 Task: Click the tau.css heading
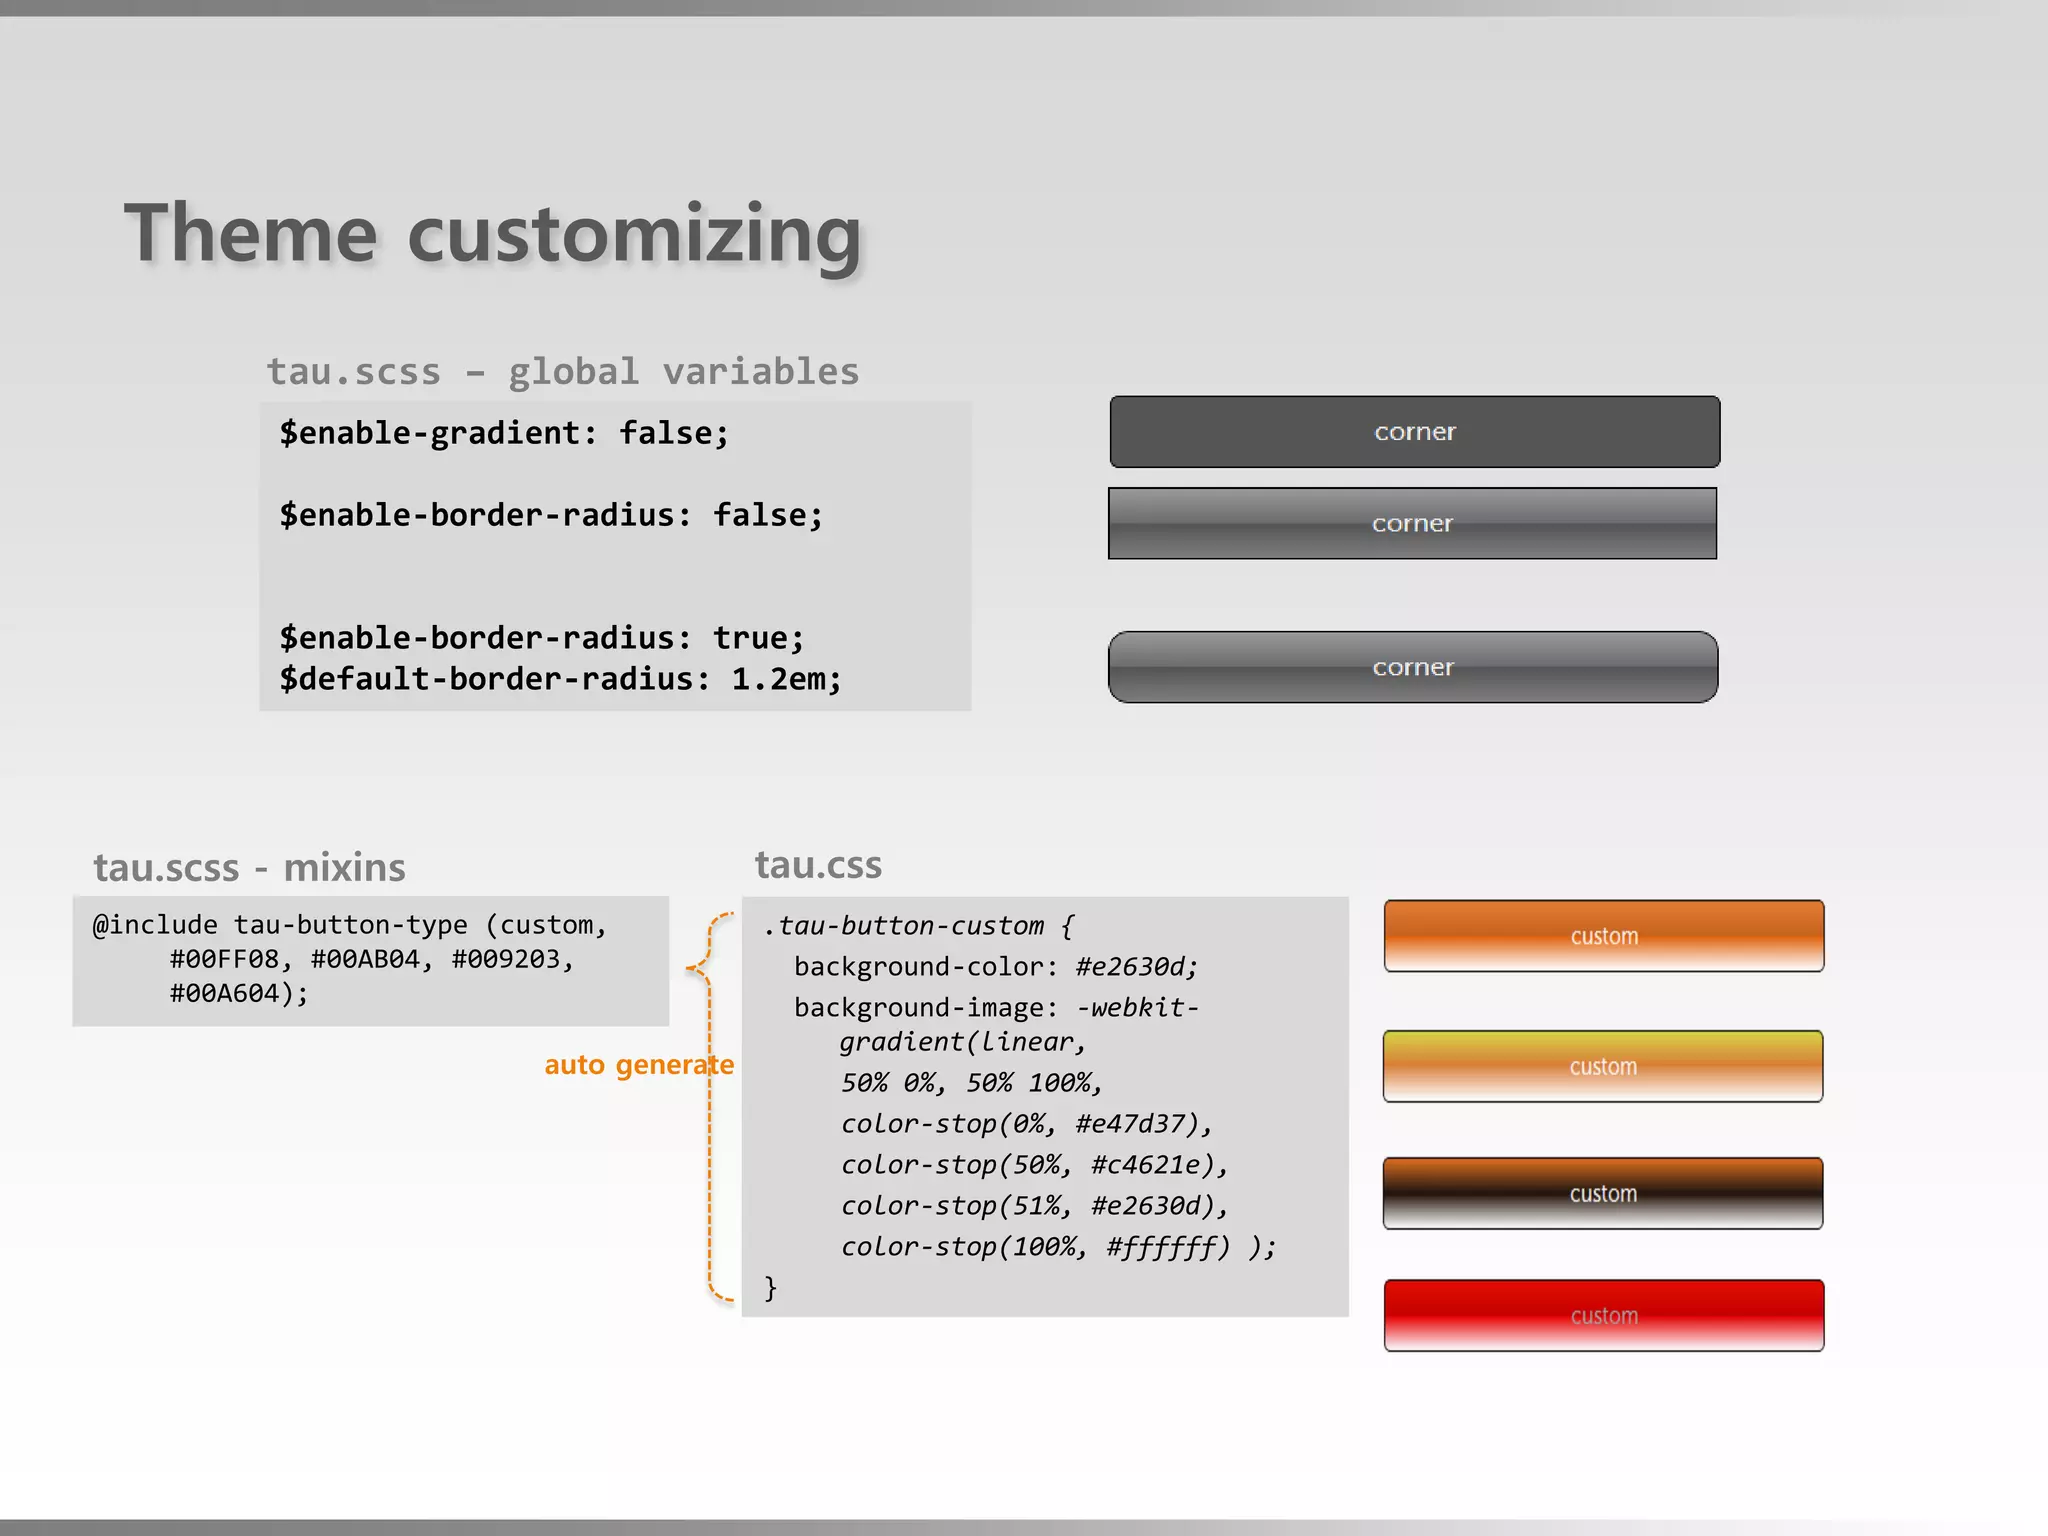click(818, 865)
